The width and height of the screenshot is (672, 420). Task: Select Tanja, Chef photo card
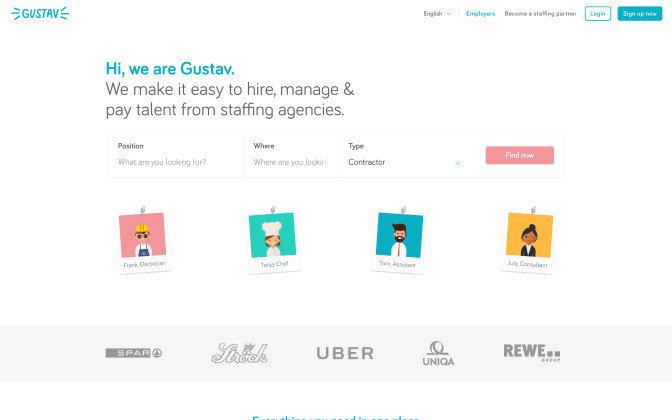pos(273,241)
